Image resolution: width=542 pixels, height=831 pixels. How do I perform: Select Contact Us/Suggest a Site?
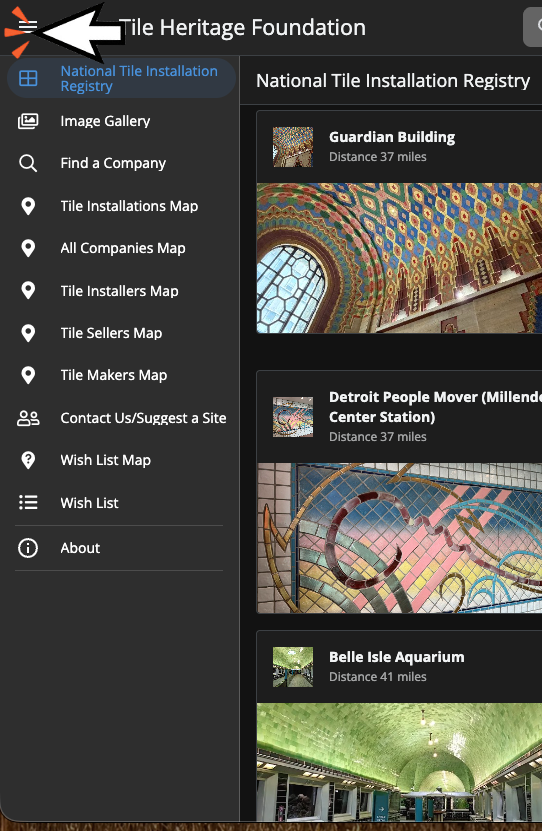[x=121, y=418]
